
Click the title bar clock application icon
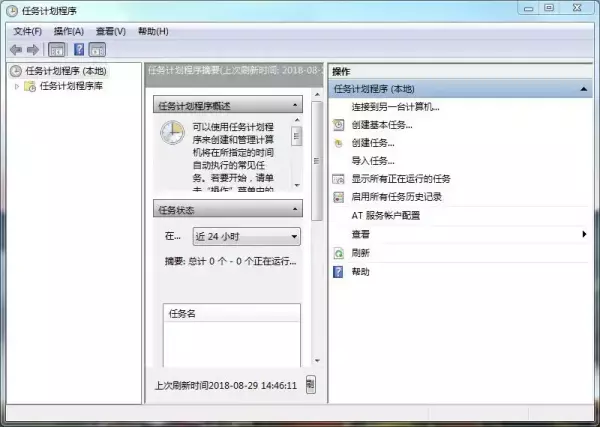click(x=12, y=11)
